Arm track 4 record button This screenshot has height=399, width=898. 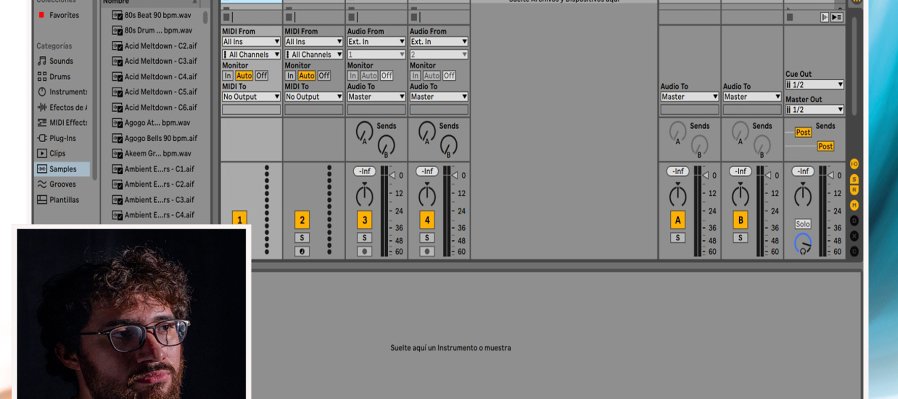[x=427, y=251]
